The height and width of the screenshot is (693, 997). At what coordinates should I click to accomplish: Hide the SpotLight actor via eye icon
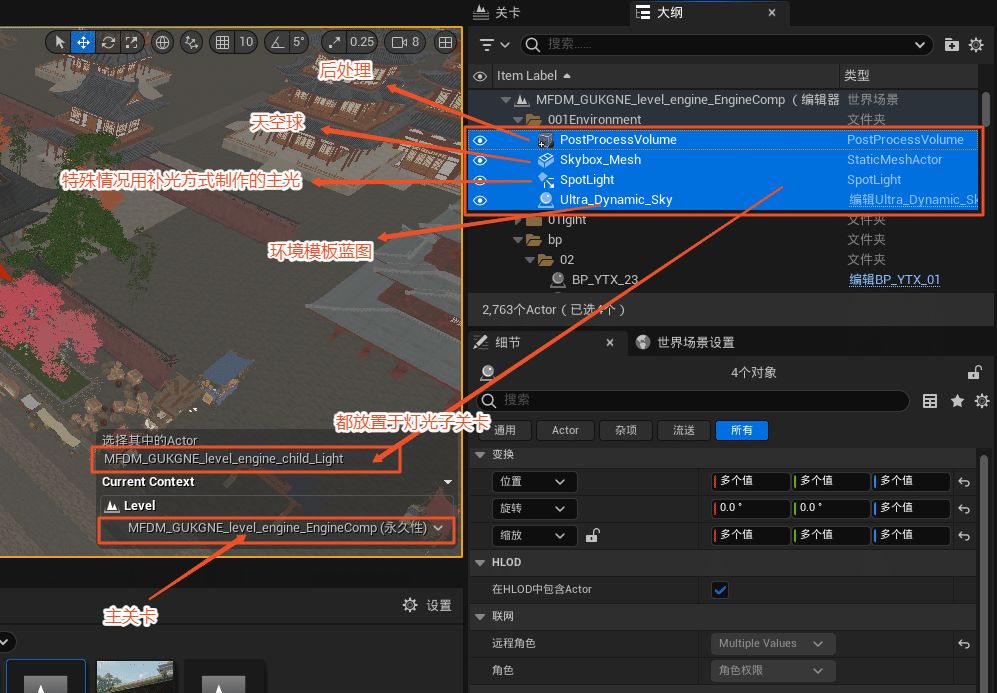coord(480,180)
